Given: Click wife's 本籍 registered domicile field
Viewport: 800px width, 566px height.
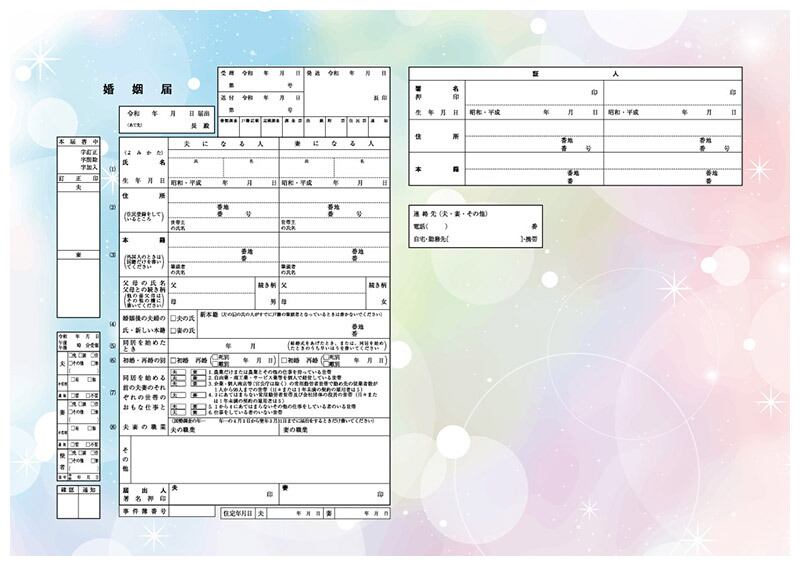Looking at the screenshot, I should click(x=333, y=251).
